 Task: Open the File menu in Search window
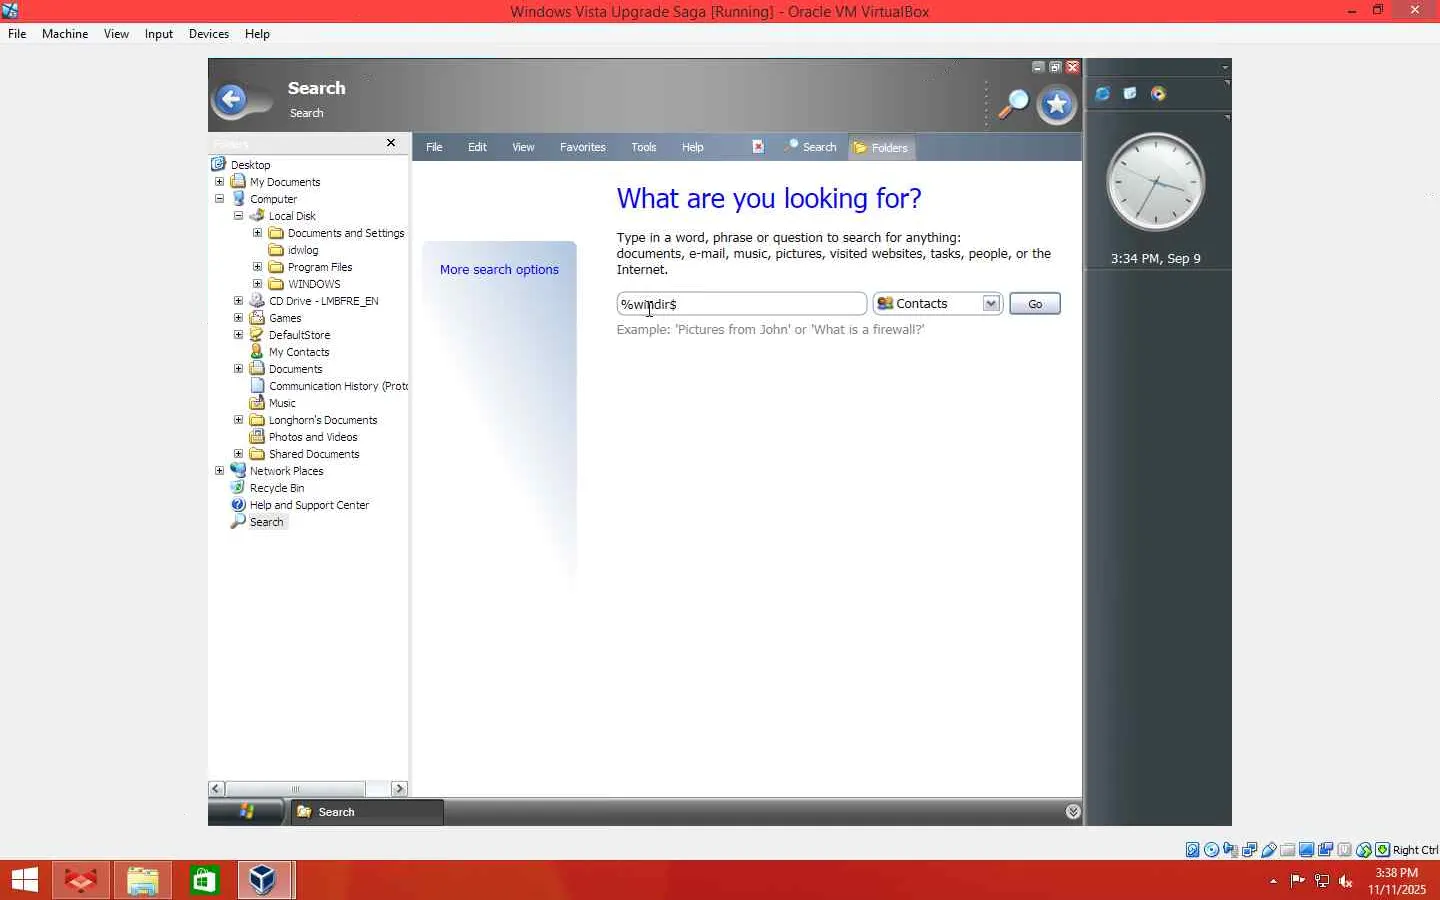pos(434,147)
